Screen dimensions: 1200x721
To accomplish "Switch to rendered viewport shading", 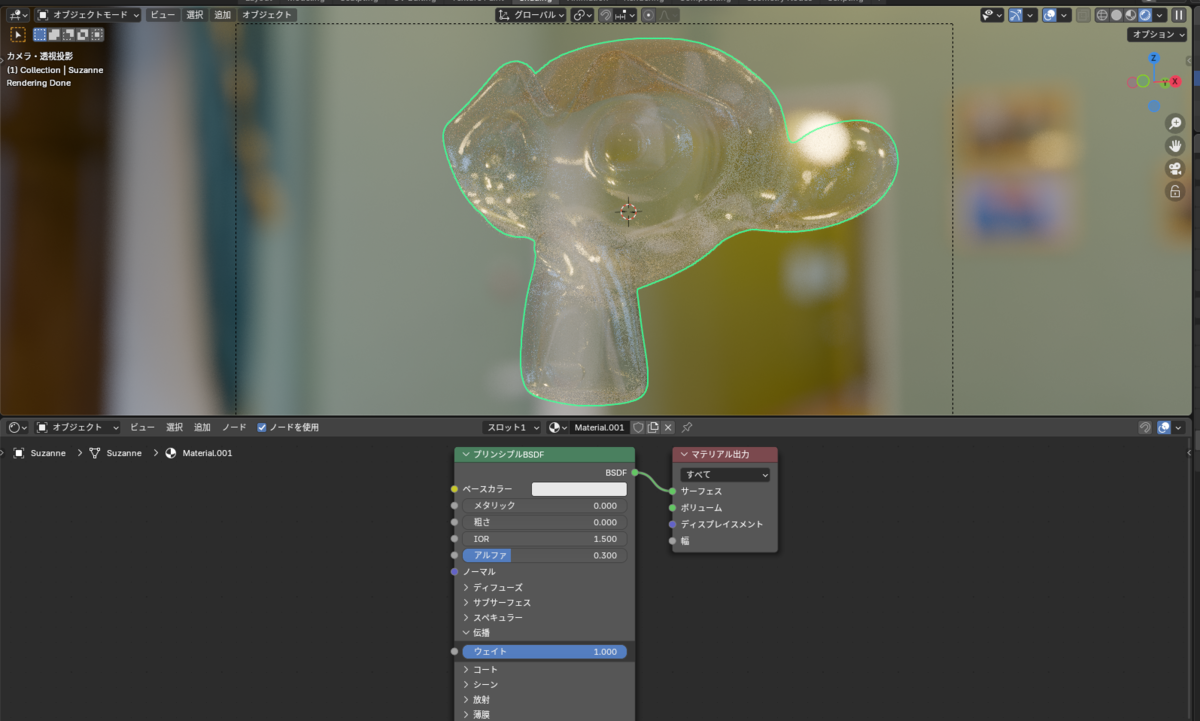I will pyautogui.click(x=1144, y=15).
